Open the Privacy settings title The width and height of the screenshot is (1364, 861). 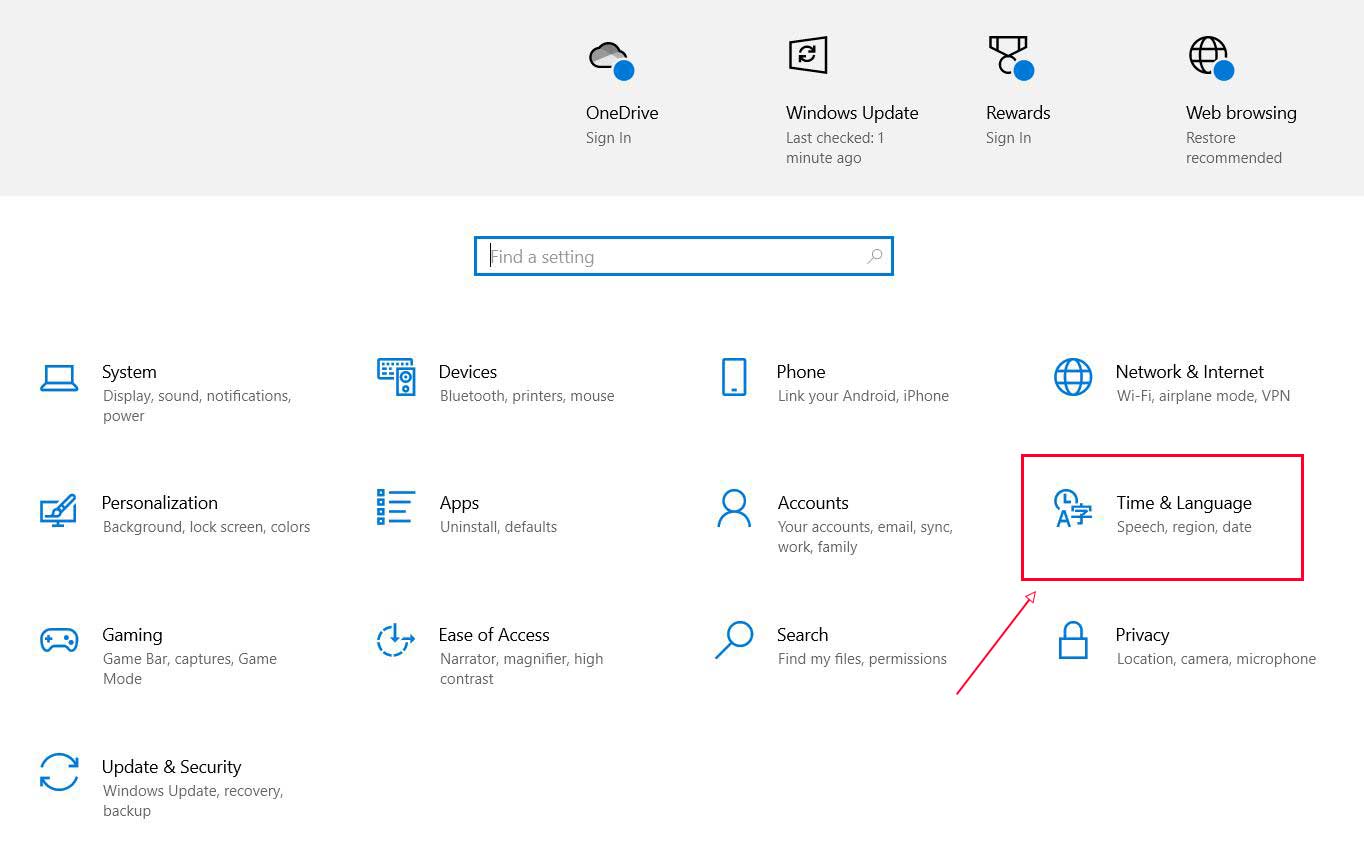pos(1142,635)
